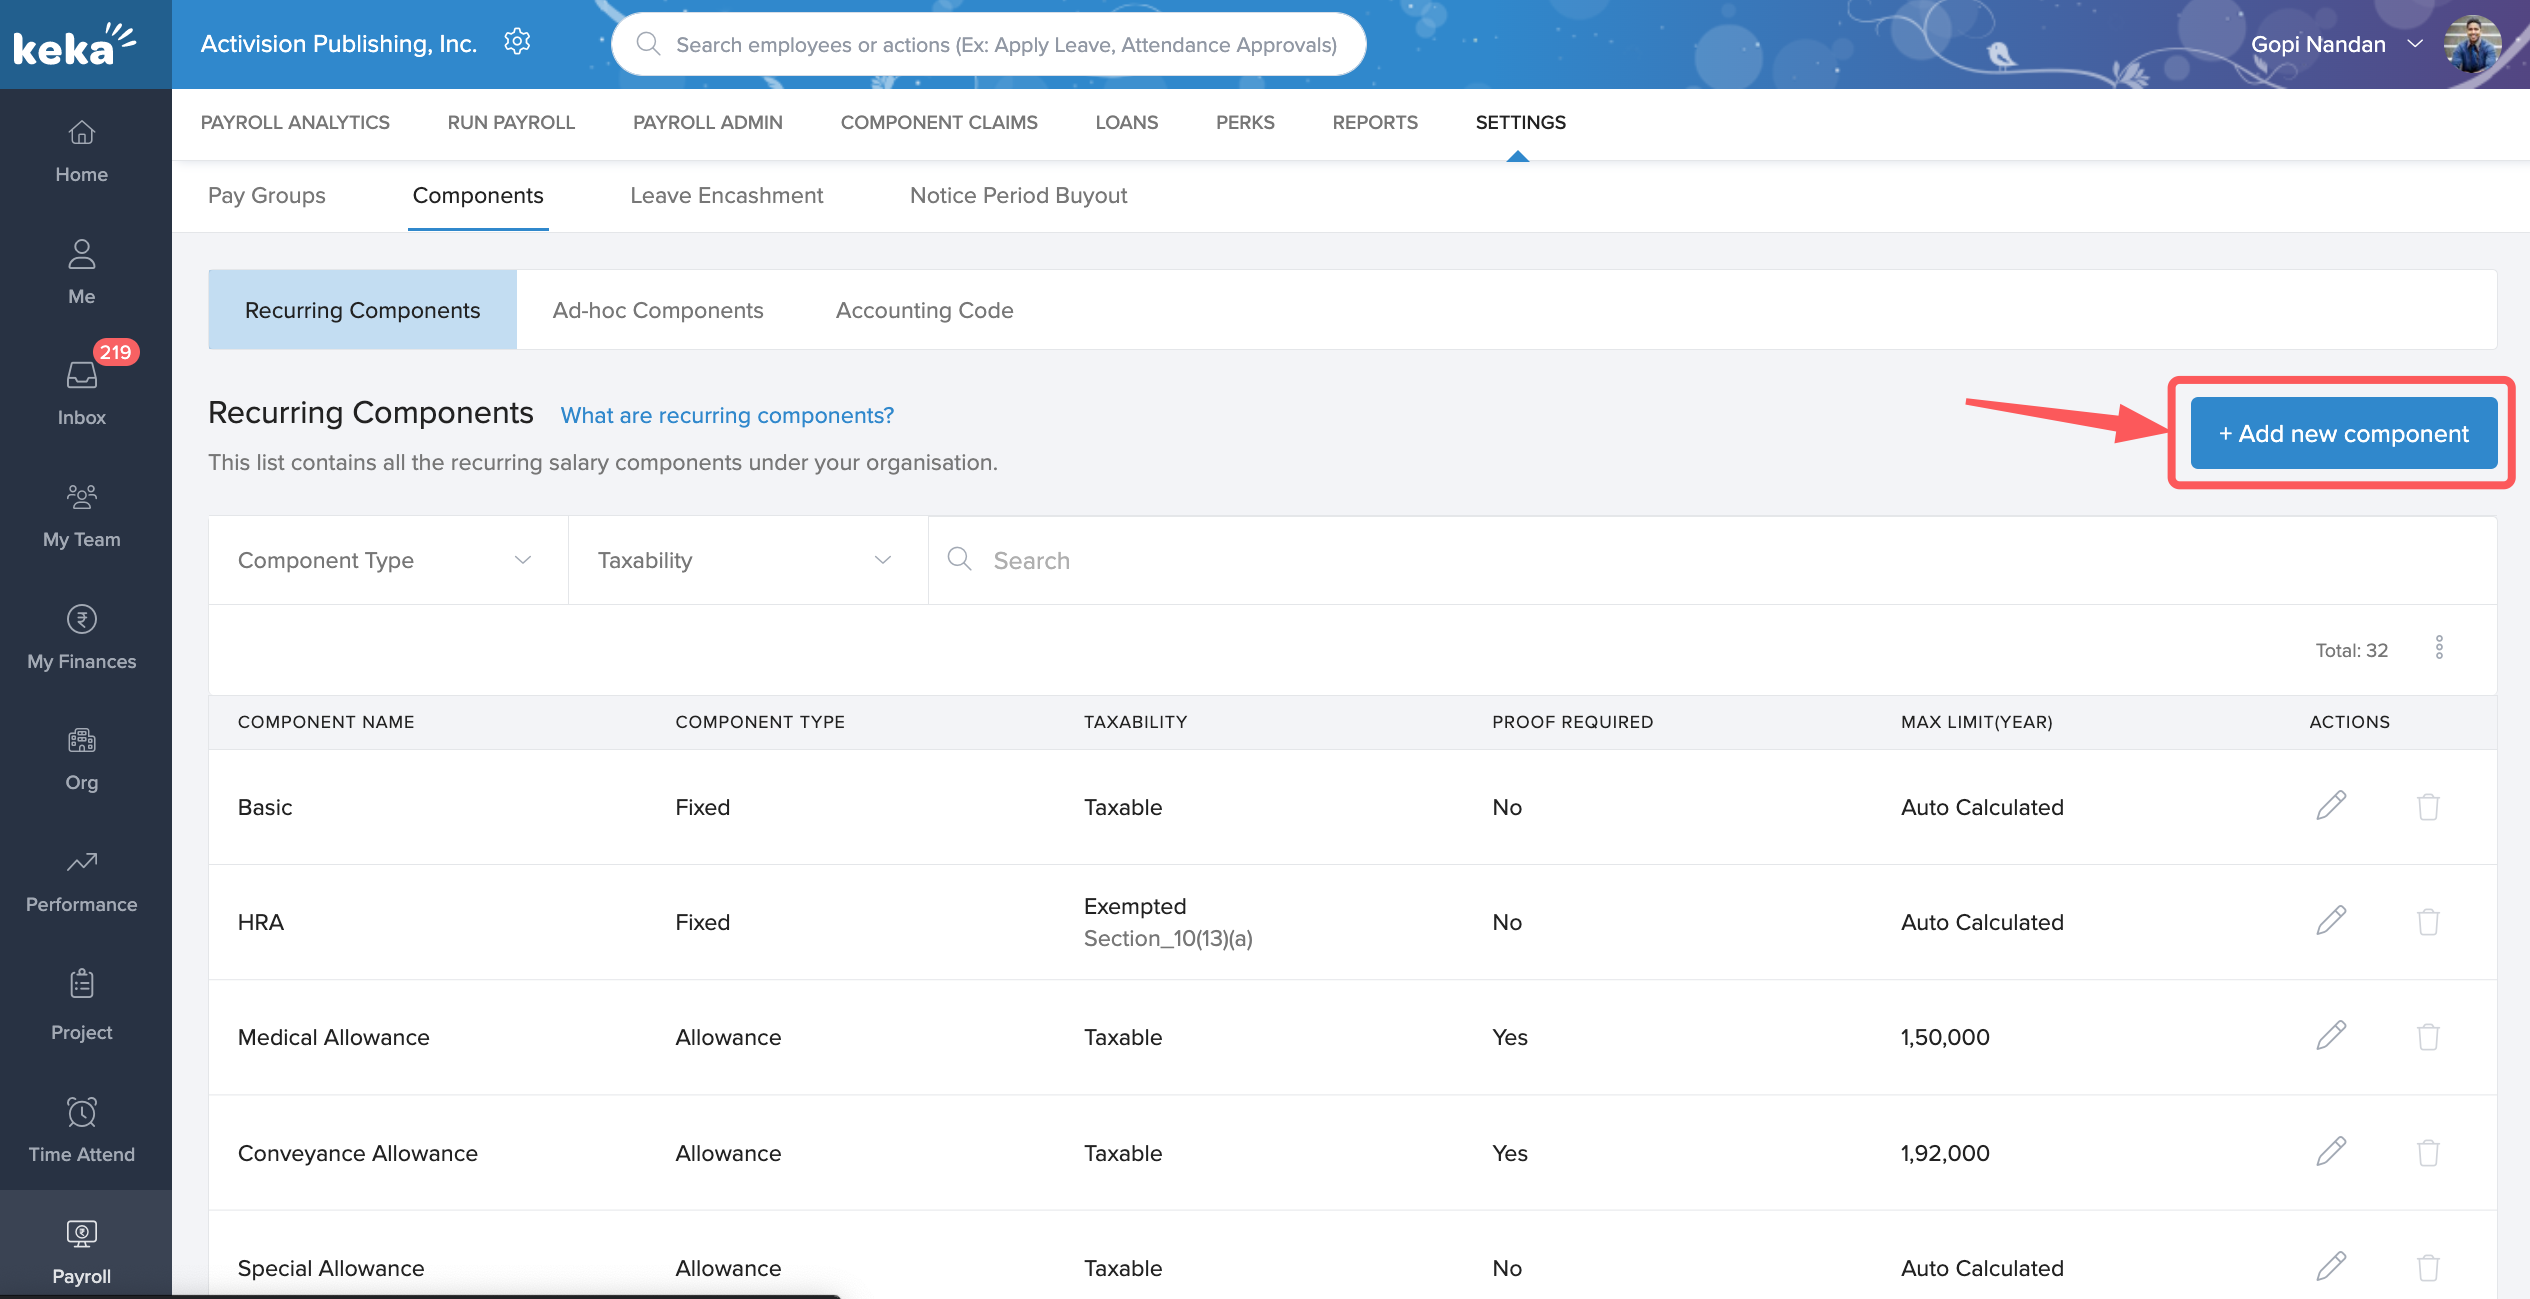The height and width of the screenshot is (1299, 2530).
Task: Switch to the Ad-hoc Components tab
Action: click(657, 310)
